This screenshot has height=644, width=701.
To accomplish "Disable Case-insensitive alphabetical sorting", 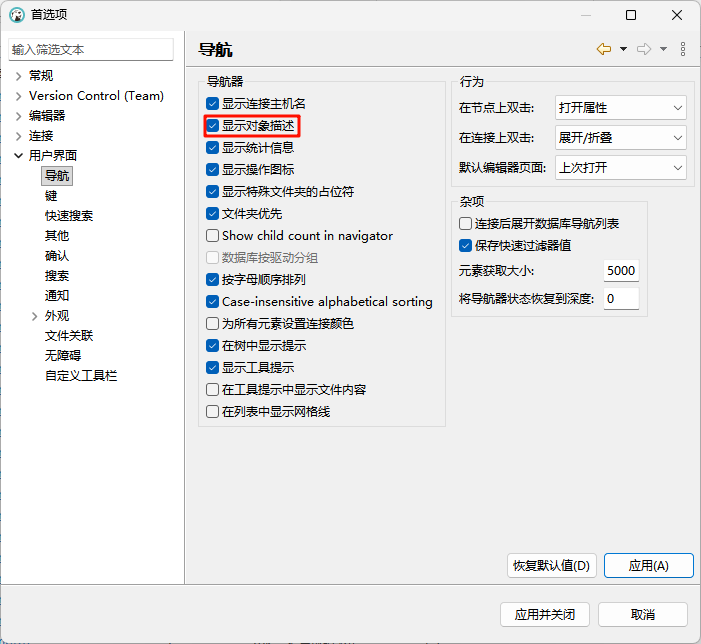I will tap(212, 302).
